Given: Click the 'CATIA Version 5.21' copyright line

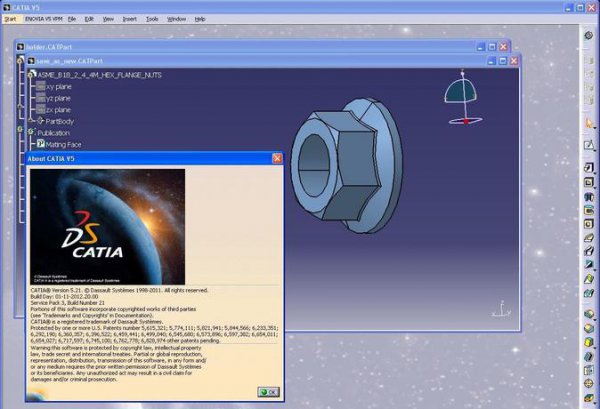Looking at the screenshot, I should tap(119, 290).
